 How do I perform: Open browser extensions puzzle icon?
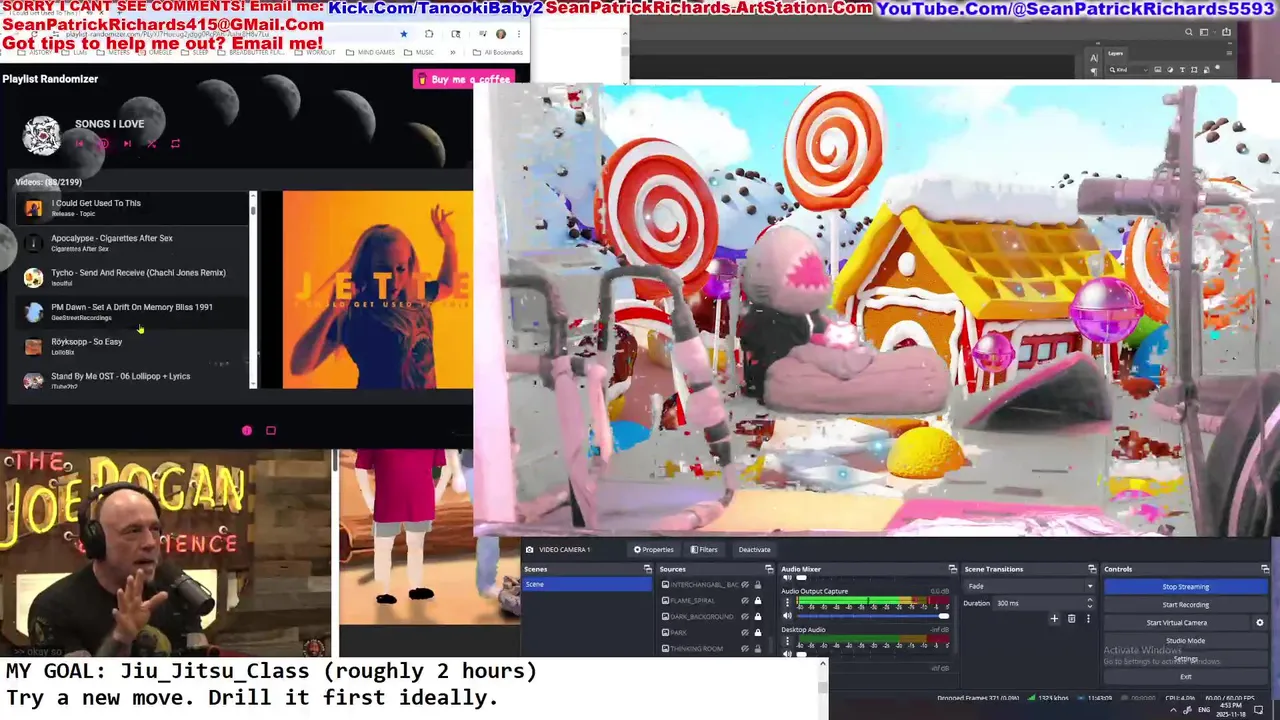pyautogui.click(x=429, y=34)
